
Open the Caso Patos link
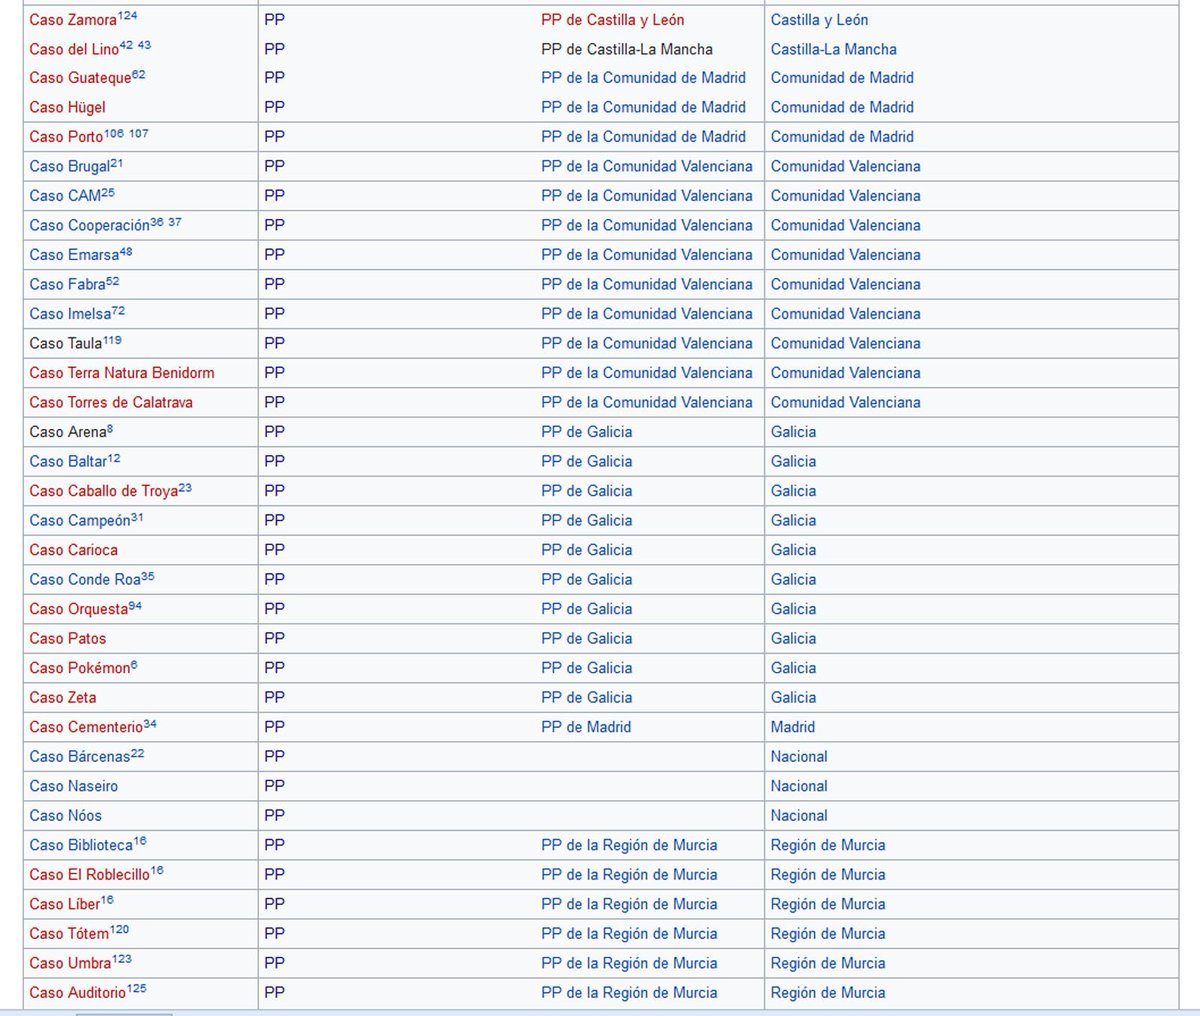[x=68, y=639]
